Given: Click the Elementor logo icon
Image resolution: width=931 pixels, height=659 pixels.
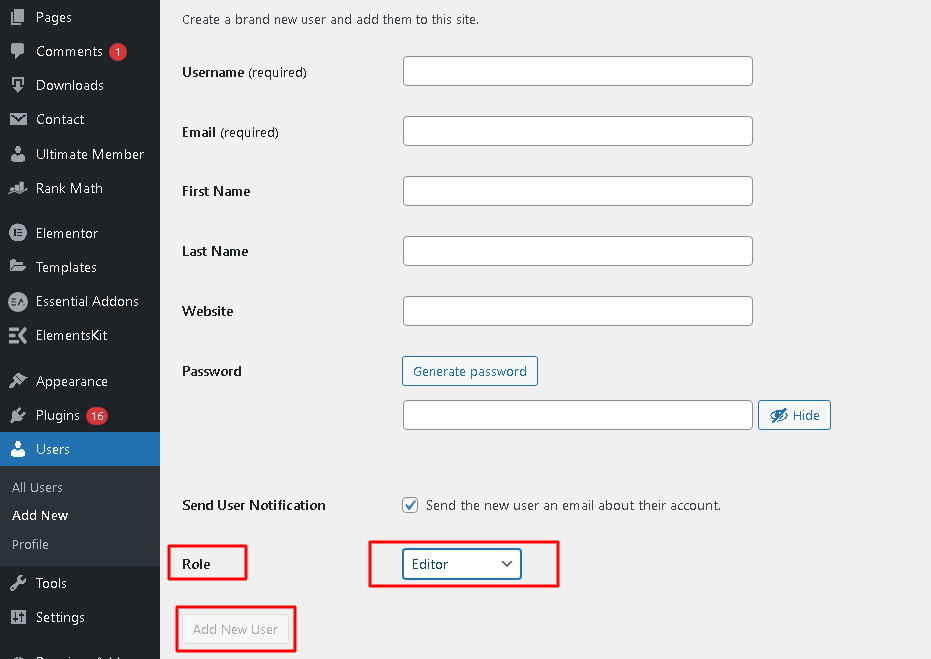Looking at the screenshot, I should tap(17, 233).
